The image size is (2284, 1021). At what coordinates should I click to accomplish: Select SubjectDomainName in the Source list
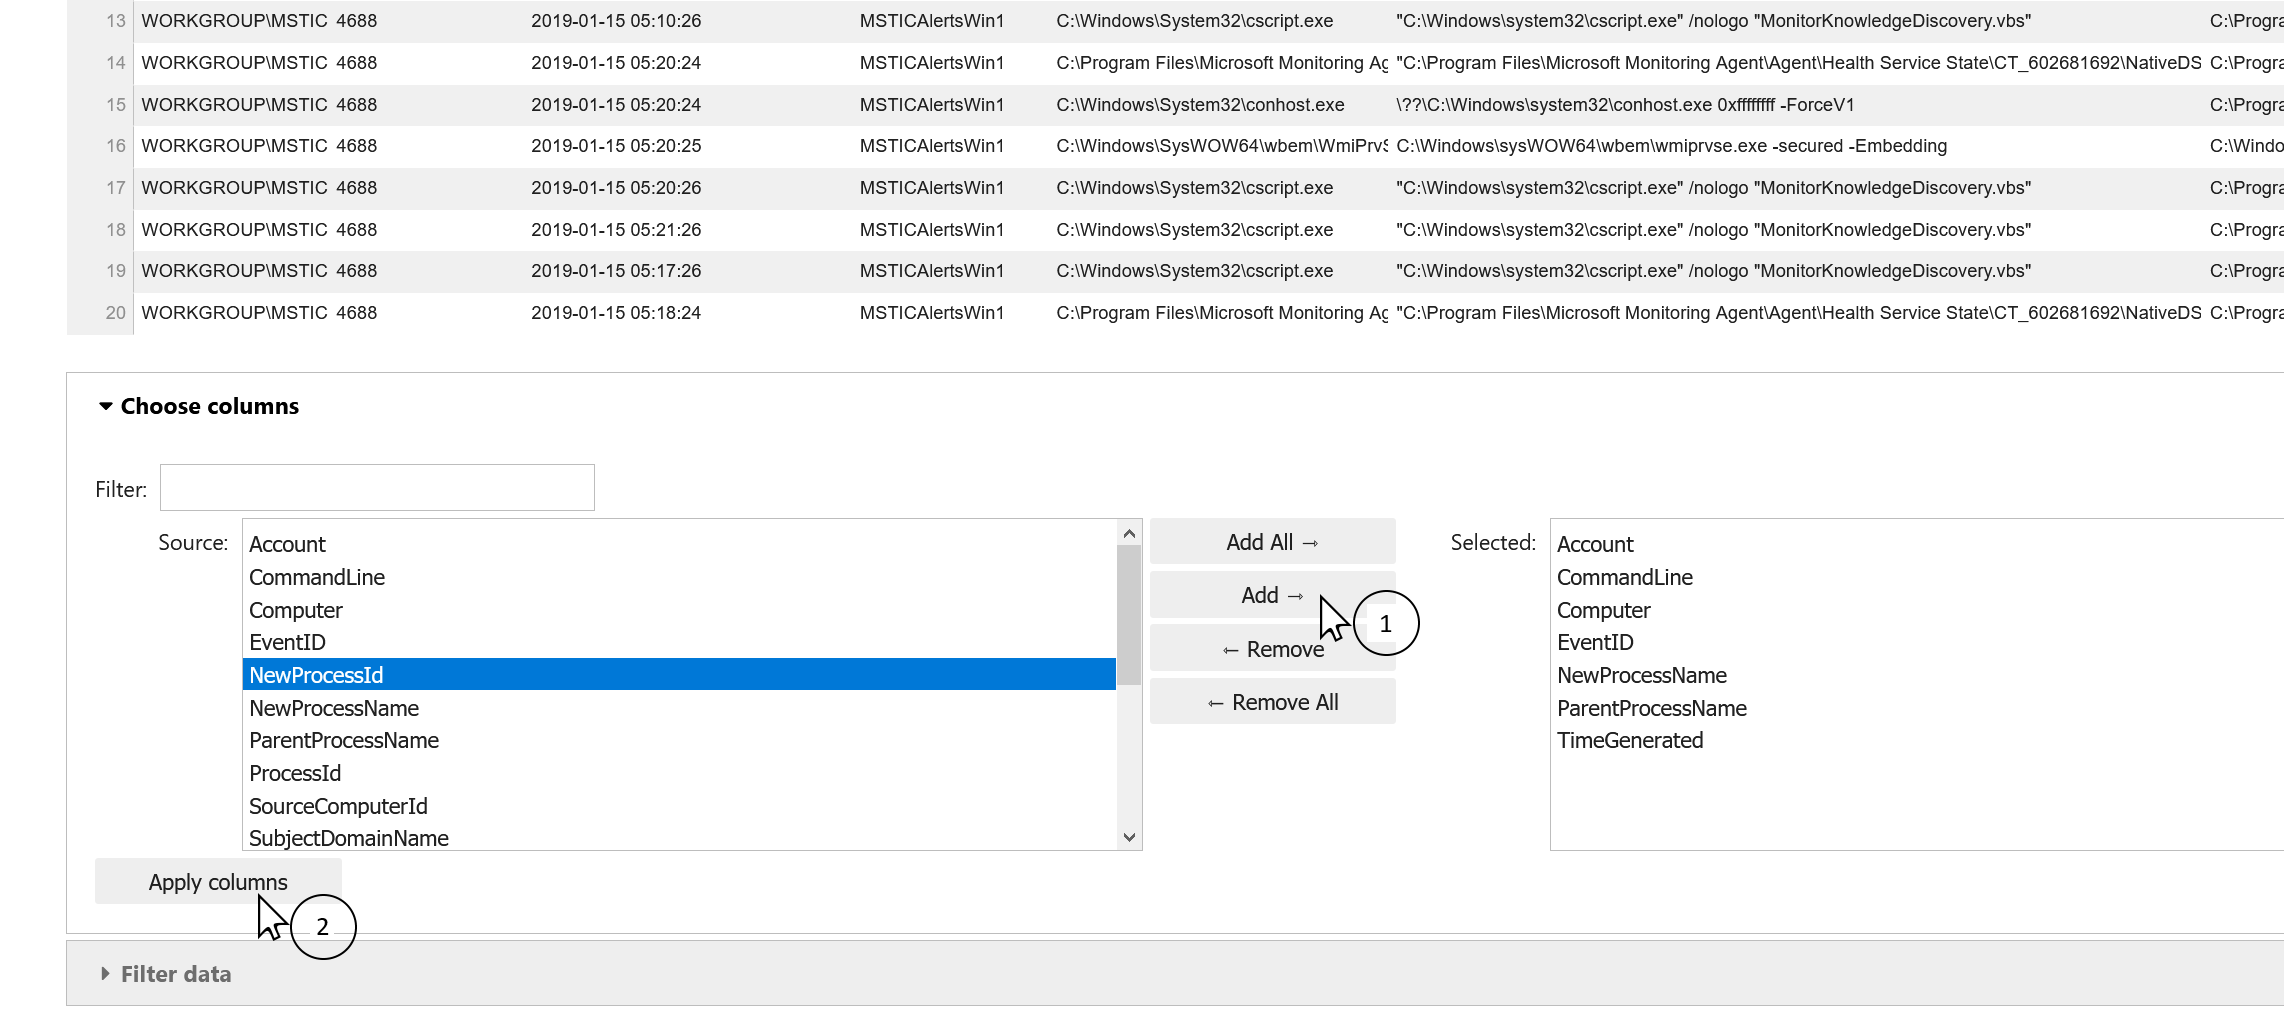click(679, 838)
